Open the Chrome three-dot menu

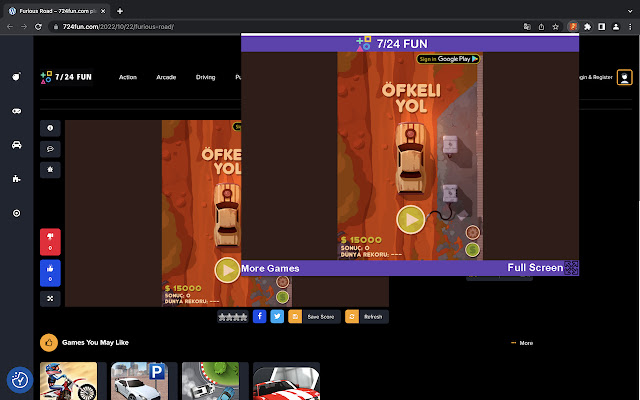click(630, 27)
